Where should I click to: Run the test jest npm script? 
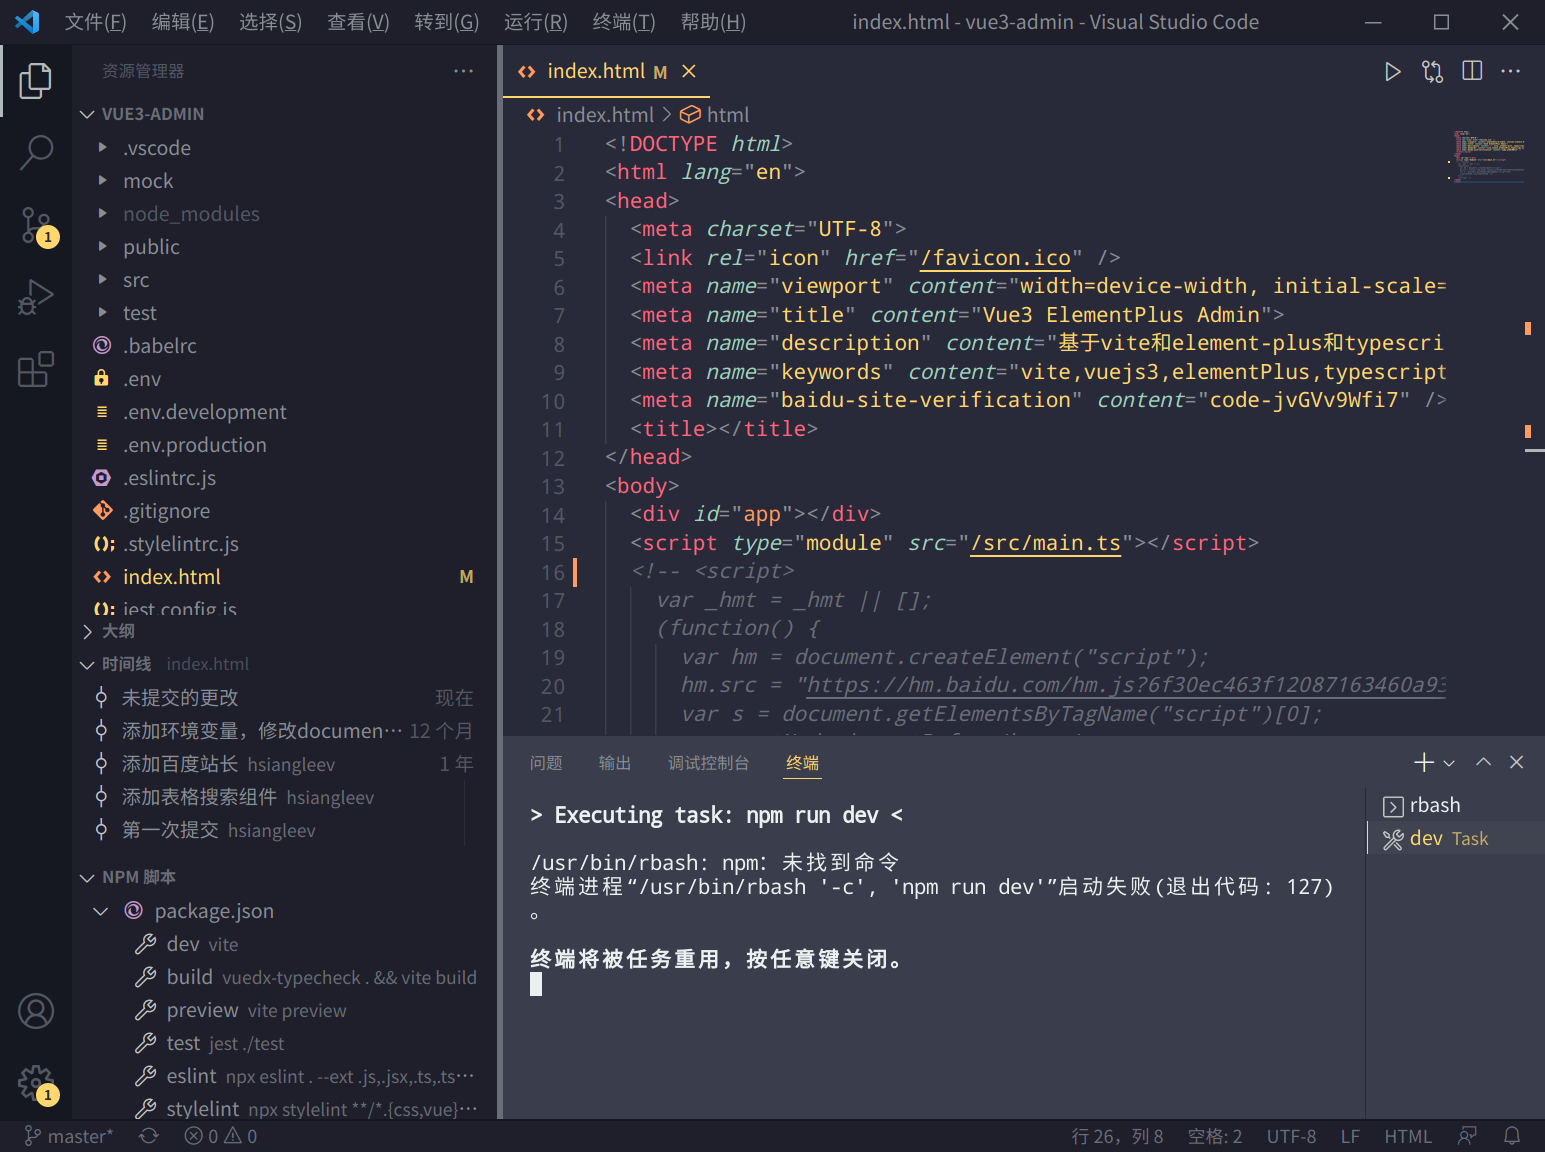click(x=286, y=1043)
